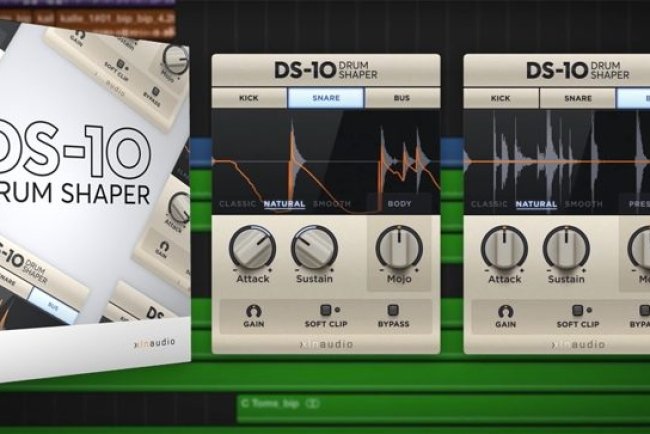Click the GAIN knob icon in the left plugin
The height and width of the screenshot is (434, 650).
(x=254, y=311)
